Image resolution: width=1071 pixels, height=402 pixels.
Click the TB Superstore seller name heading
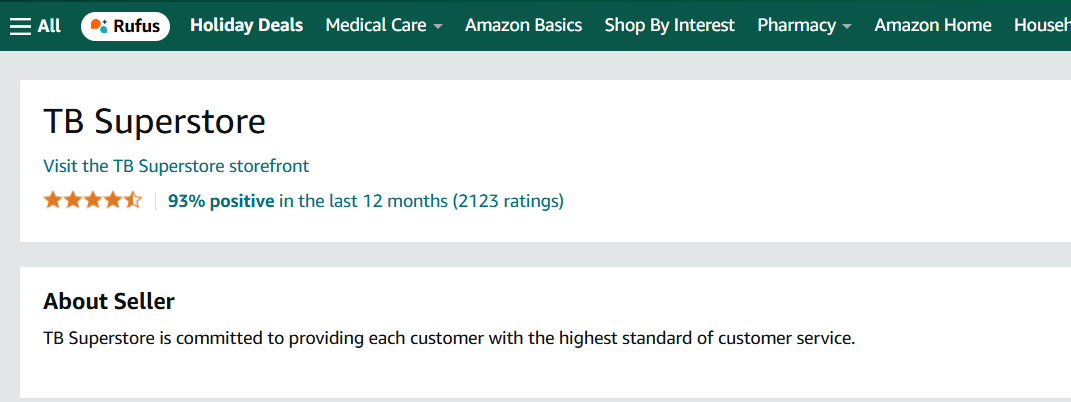point(154,122)
